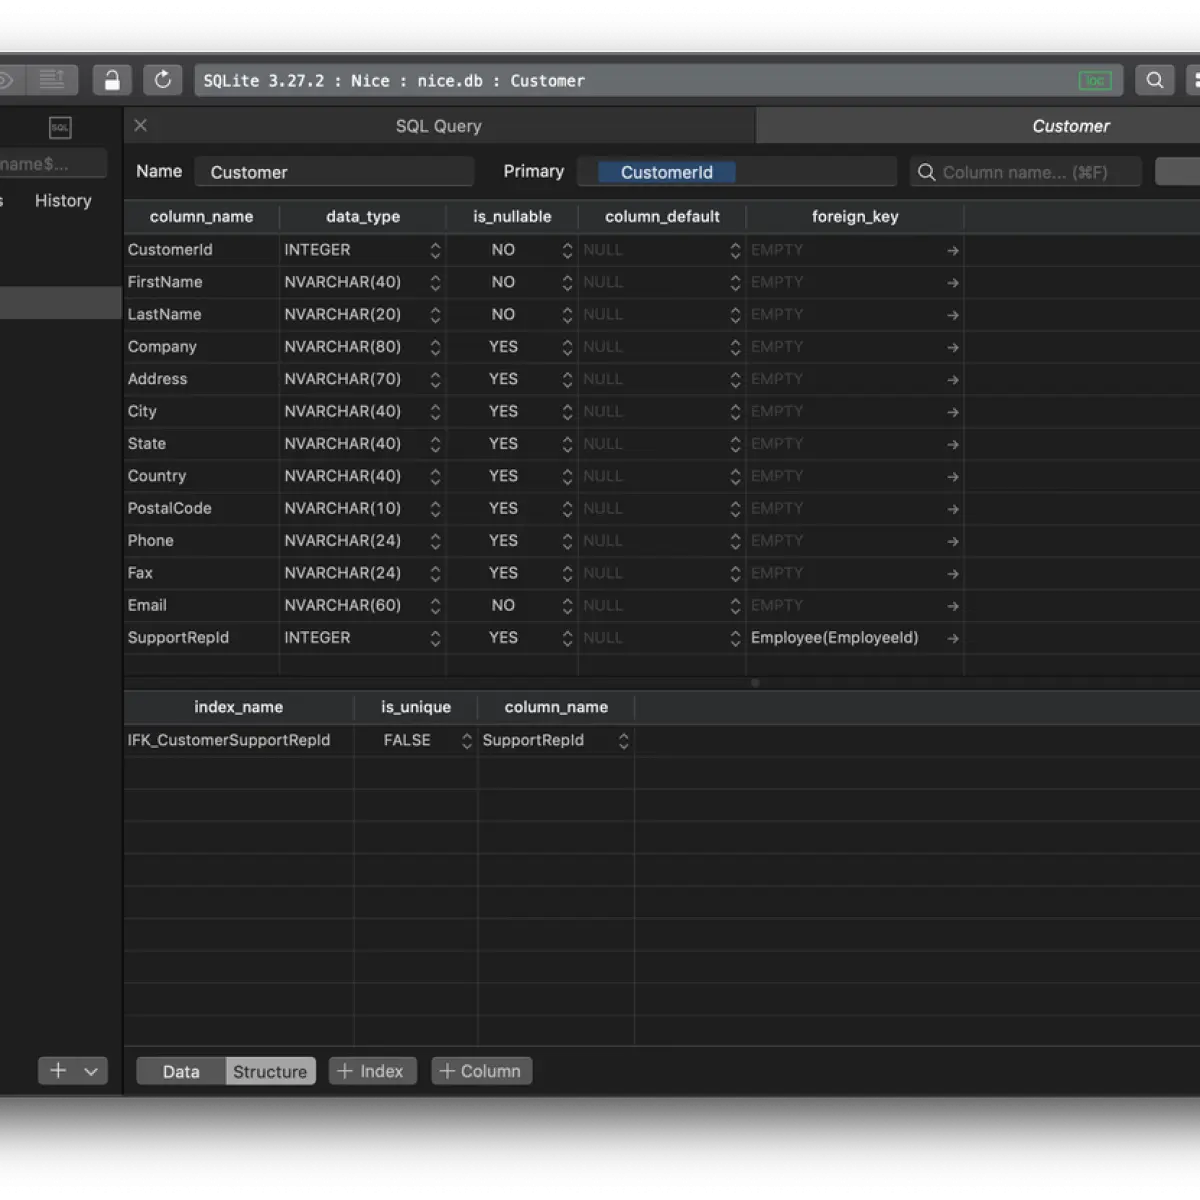Click the lock icon in the toolbar
Viewport: 1200px width, 1200px height.
(112, 80)
